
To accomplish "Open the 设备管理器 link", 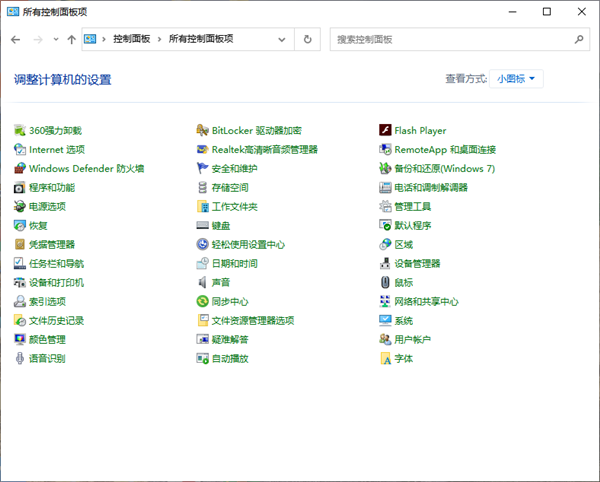I will point(417,263).
